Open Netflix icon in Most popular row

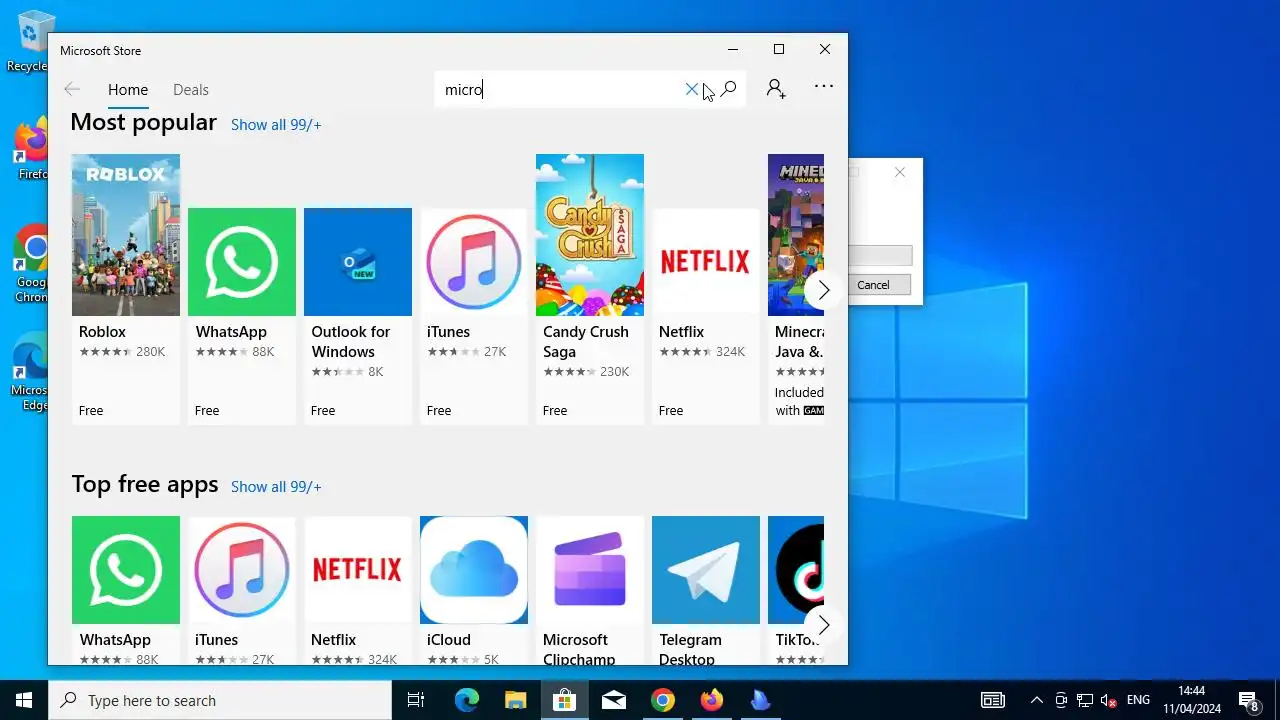706,262
